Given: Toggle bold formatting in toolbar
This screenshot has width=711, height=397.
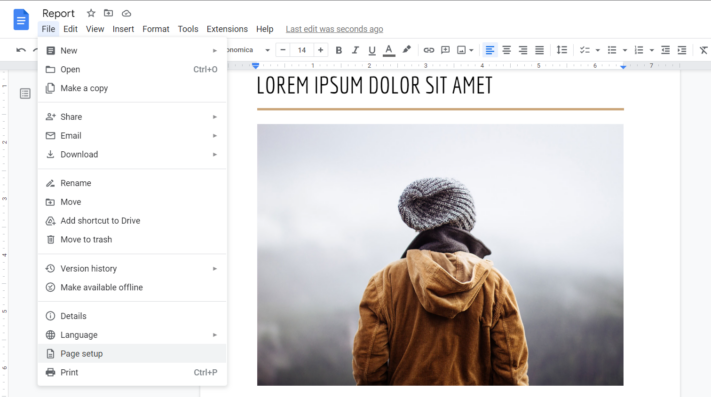Looking at the screenshot, I should [338, 50].
